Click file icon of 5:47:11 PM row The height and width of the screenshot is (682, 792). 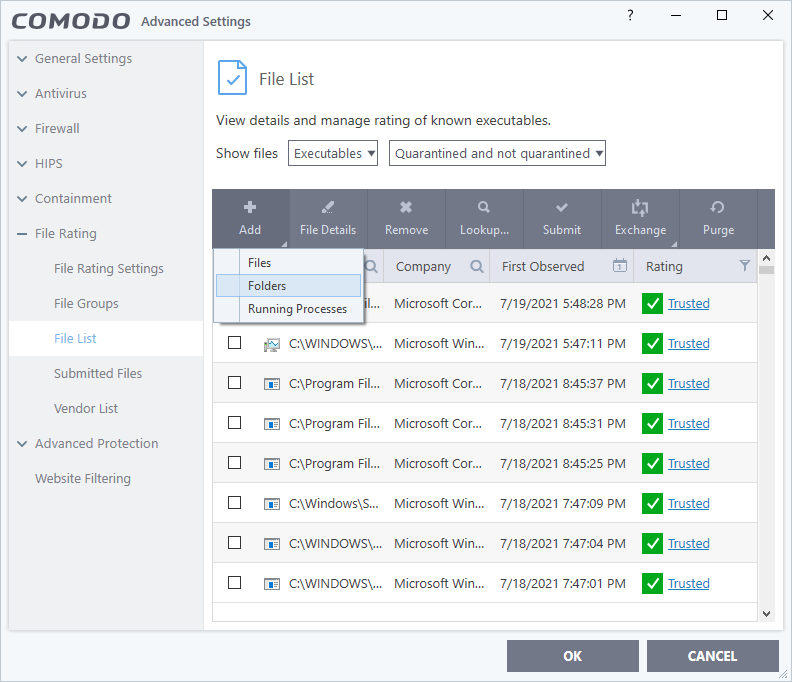pyautogui.click(x=272, y=345)
